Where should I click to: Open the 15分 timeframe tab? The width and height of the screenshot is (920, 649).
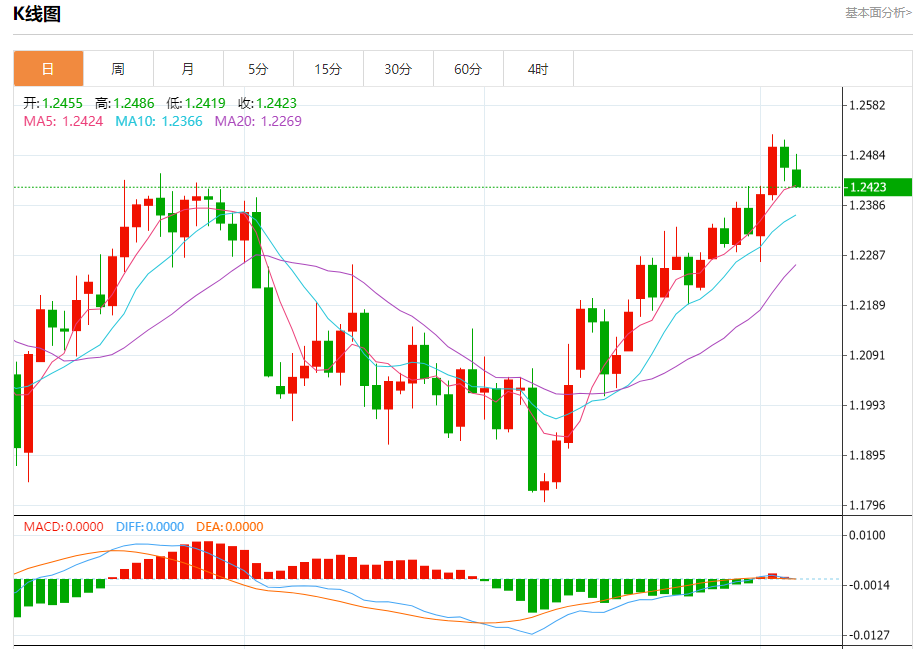pyautogui.click(x=328, y=69)
